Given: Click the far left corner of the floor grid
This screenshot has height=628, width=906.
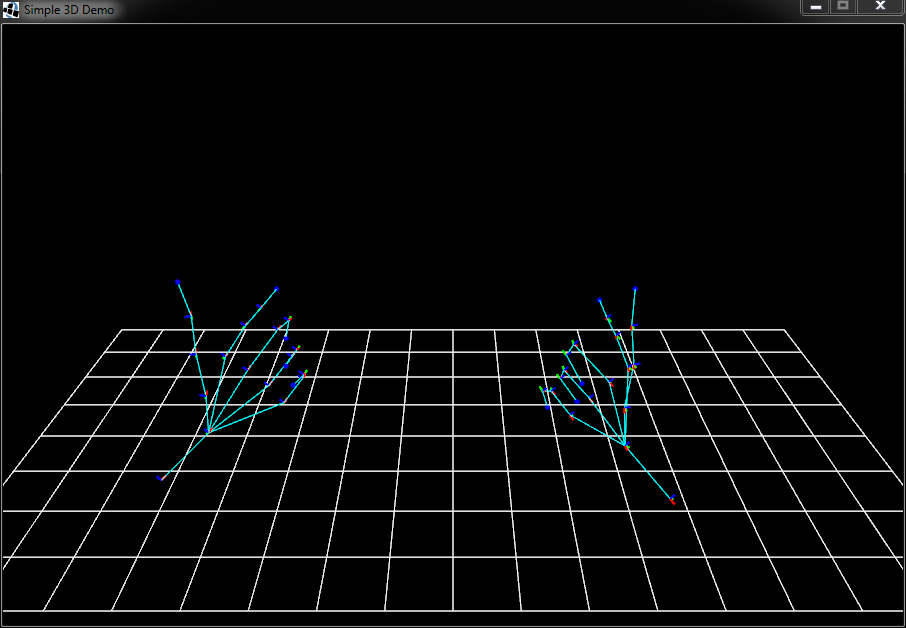Looking at the screenshot, I should point(122,330).
